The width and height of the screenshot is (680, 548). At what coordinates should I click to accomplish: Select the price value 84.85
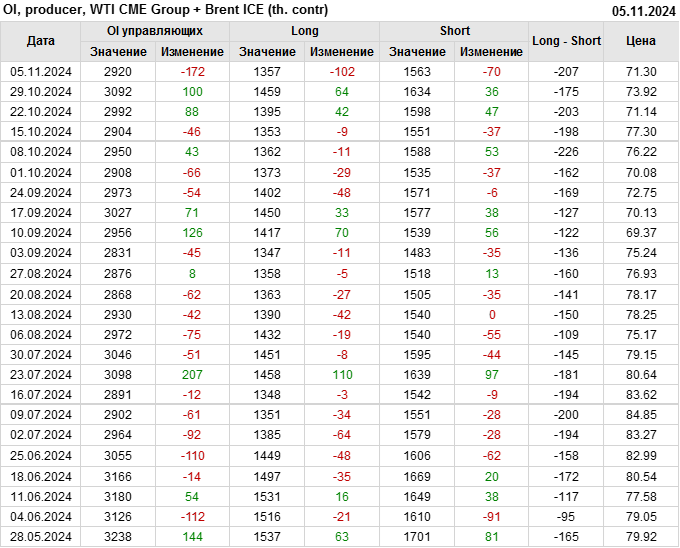[641, 414]
